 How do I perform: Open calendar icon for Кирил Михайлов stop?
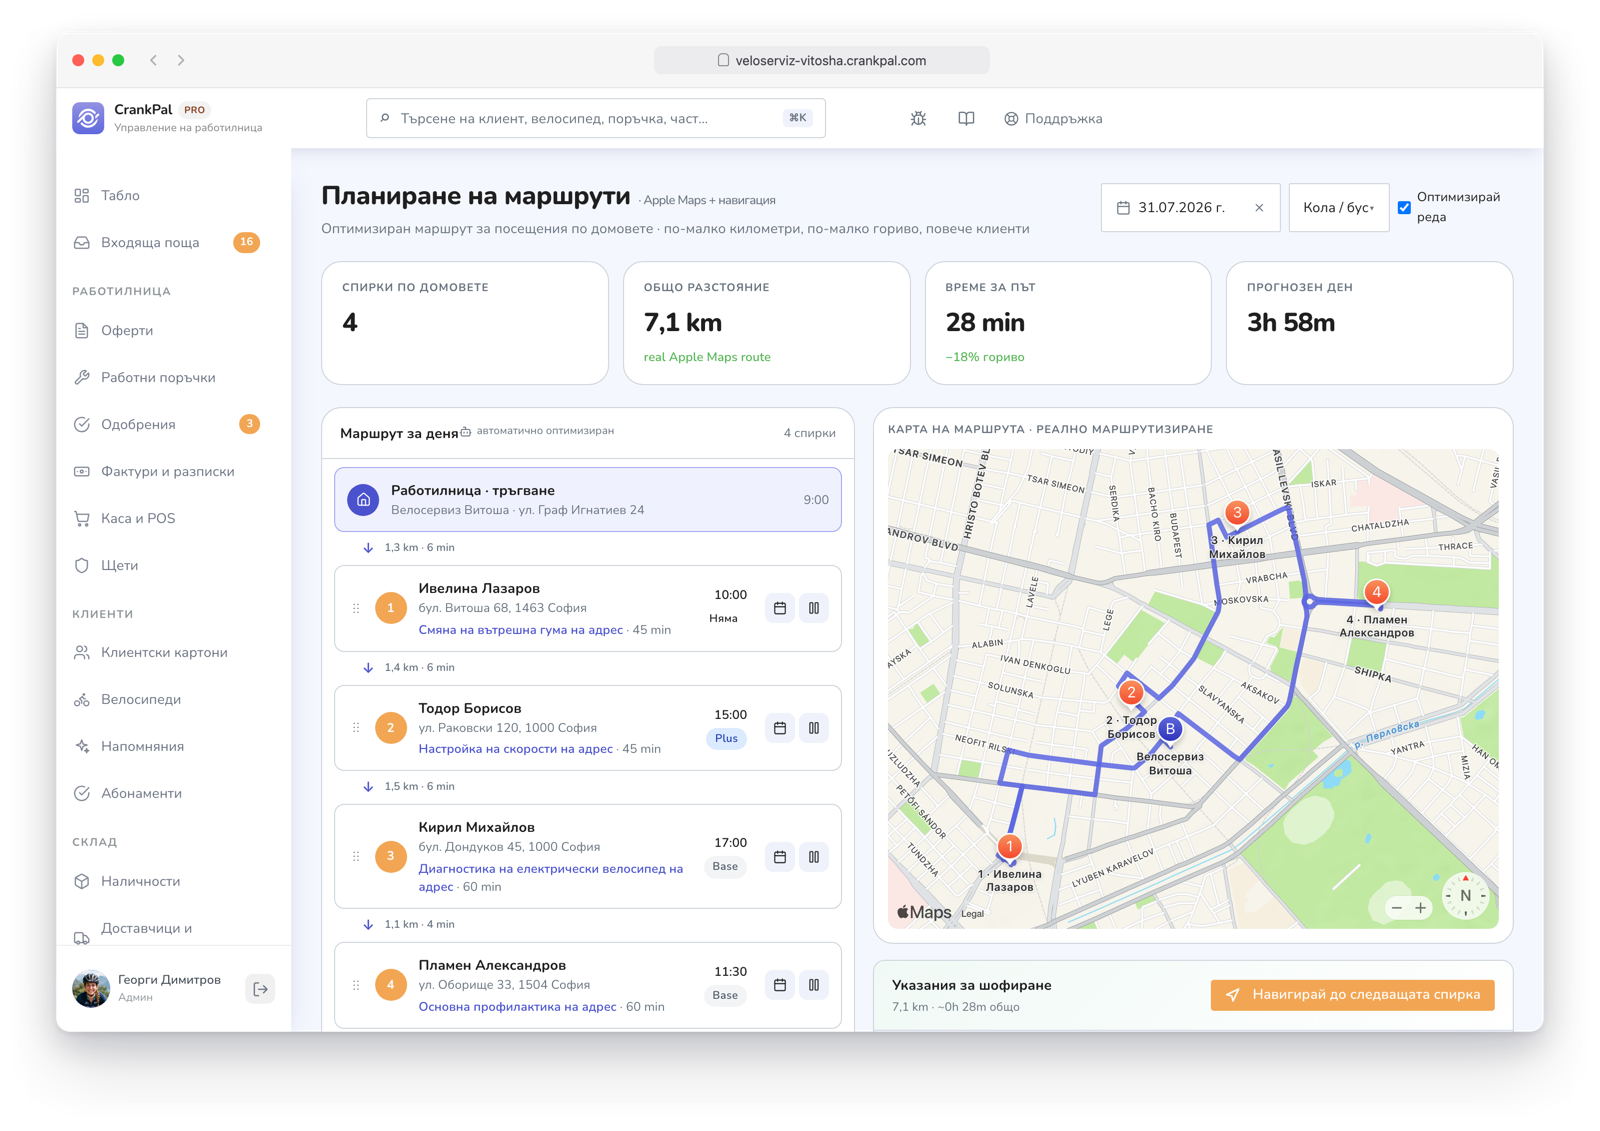pyautogui.click(x=780, y=857)
